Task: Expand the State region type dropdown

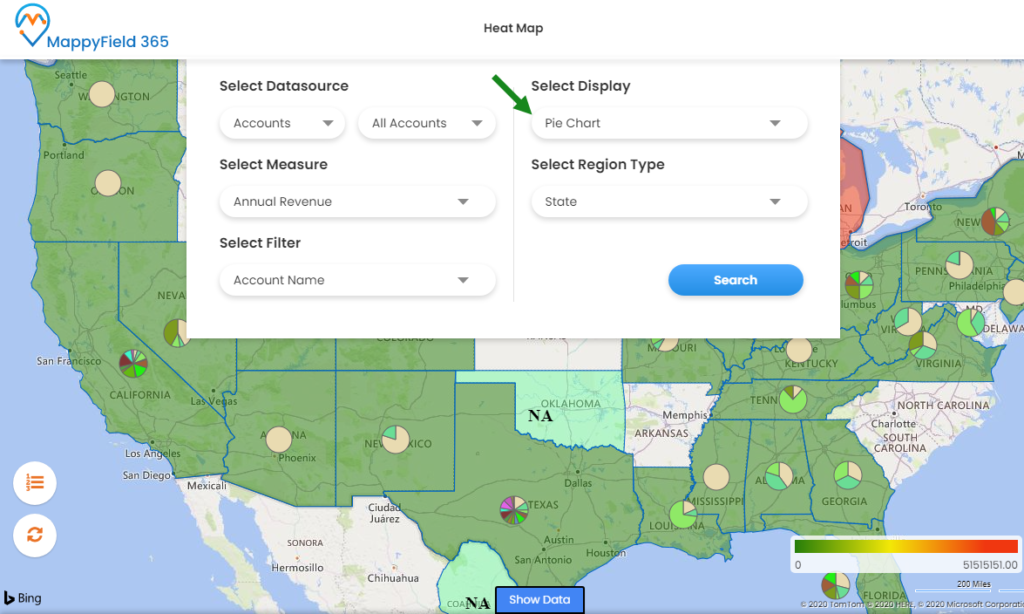Action: [668, 201]
